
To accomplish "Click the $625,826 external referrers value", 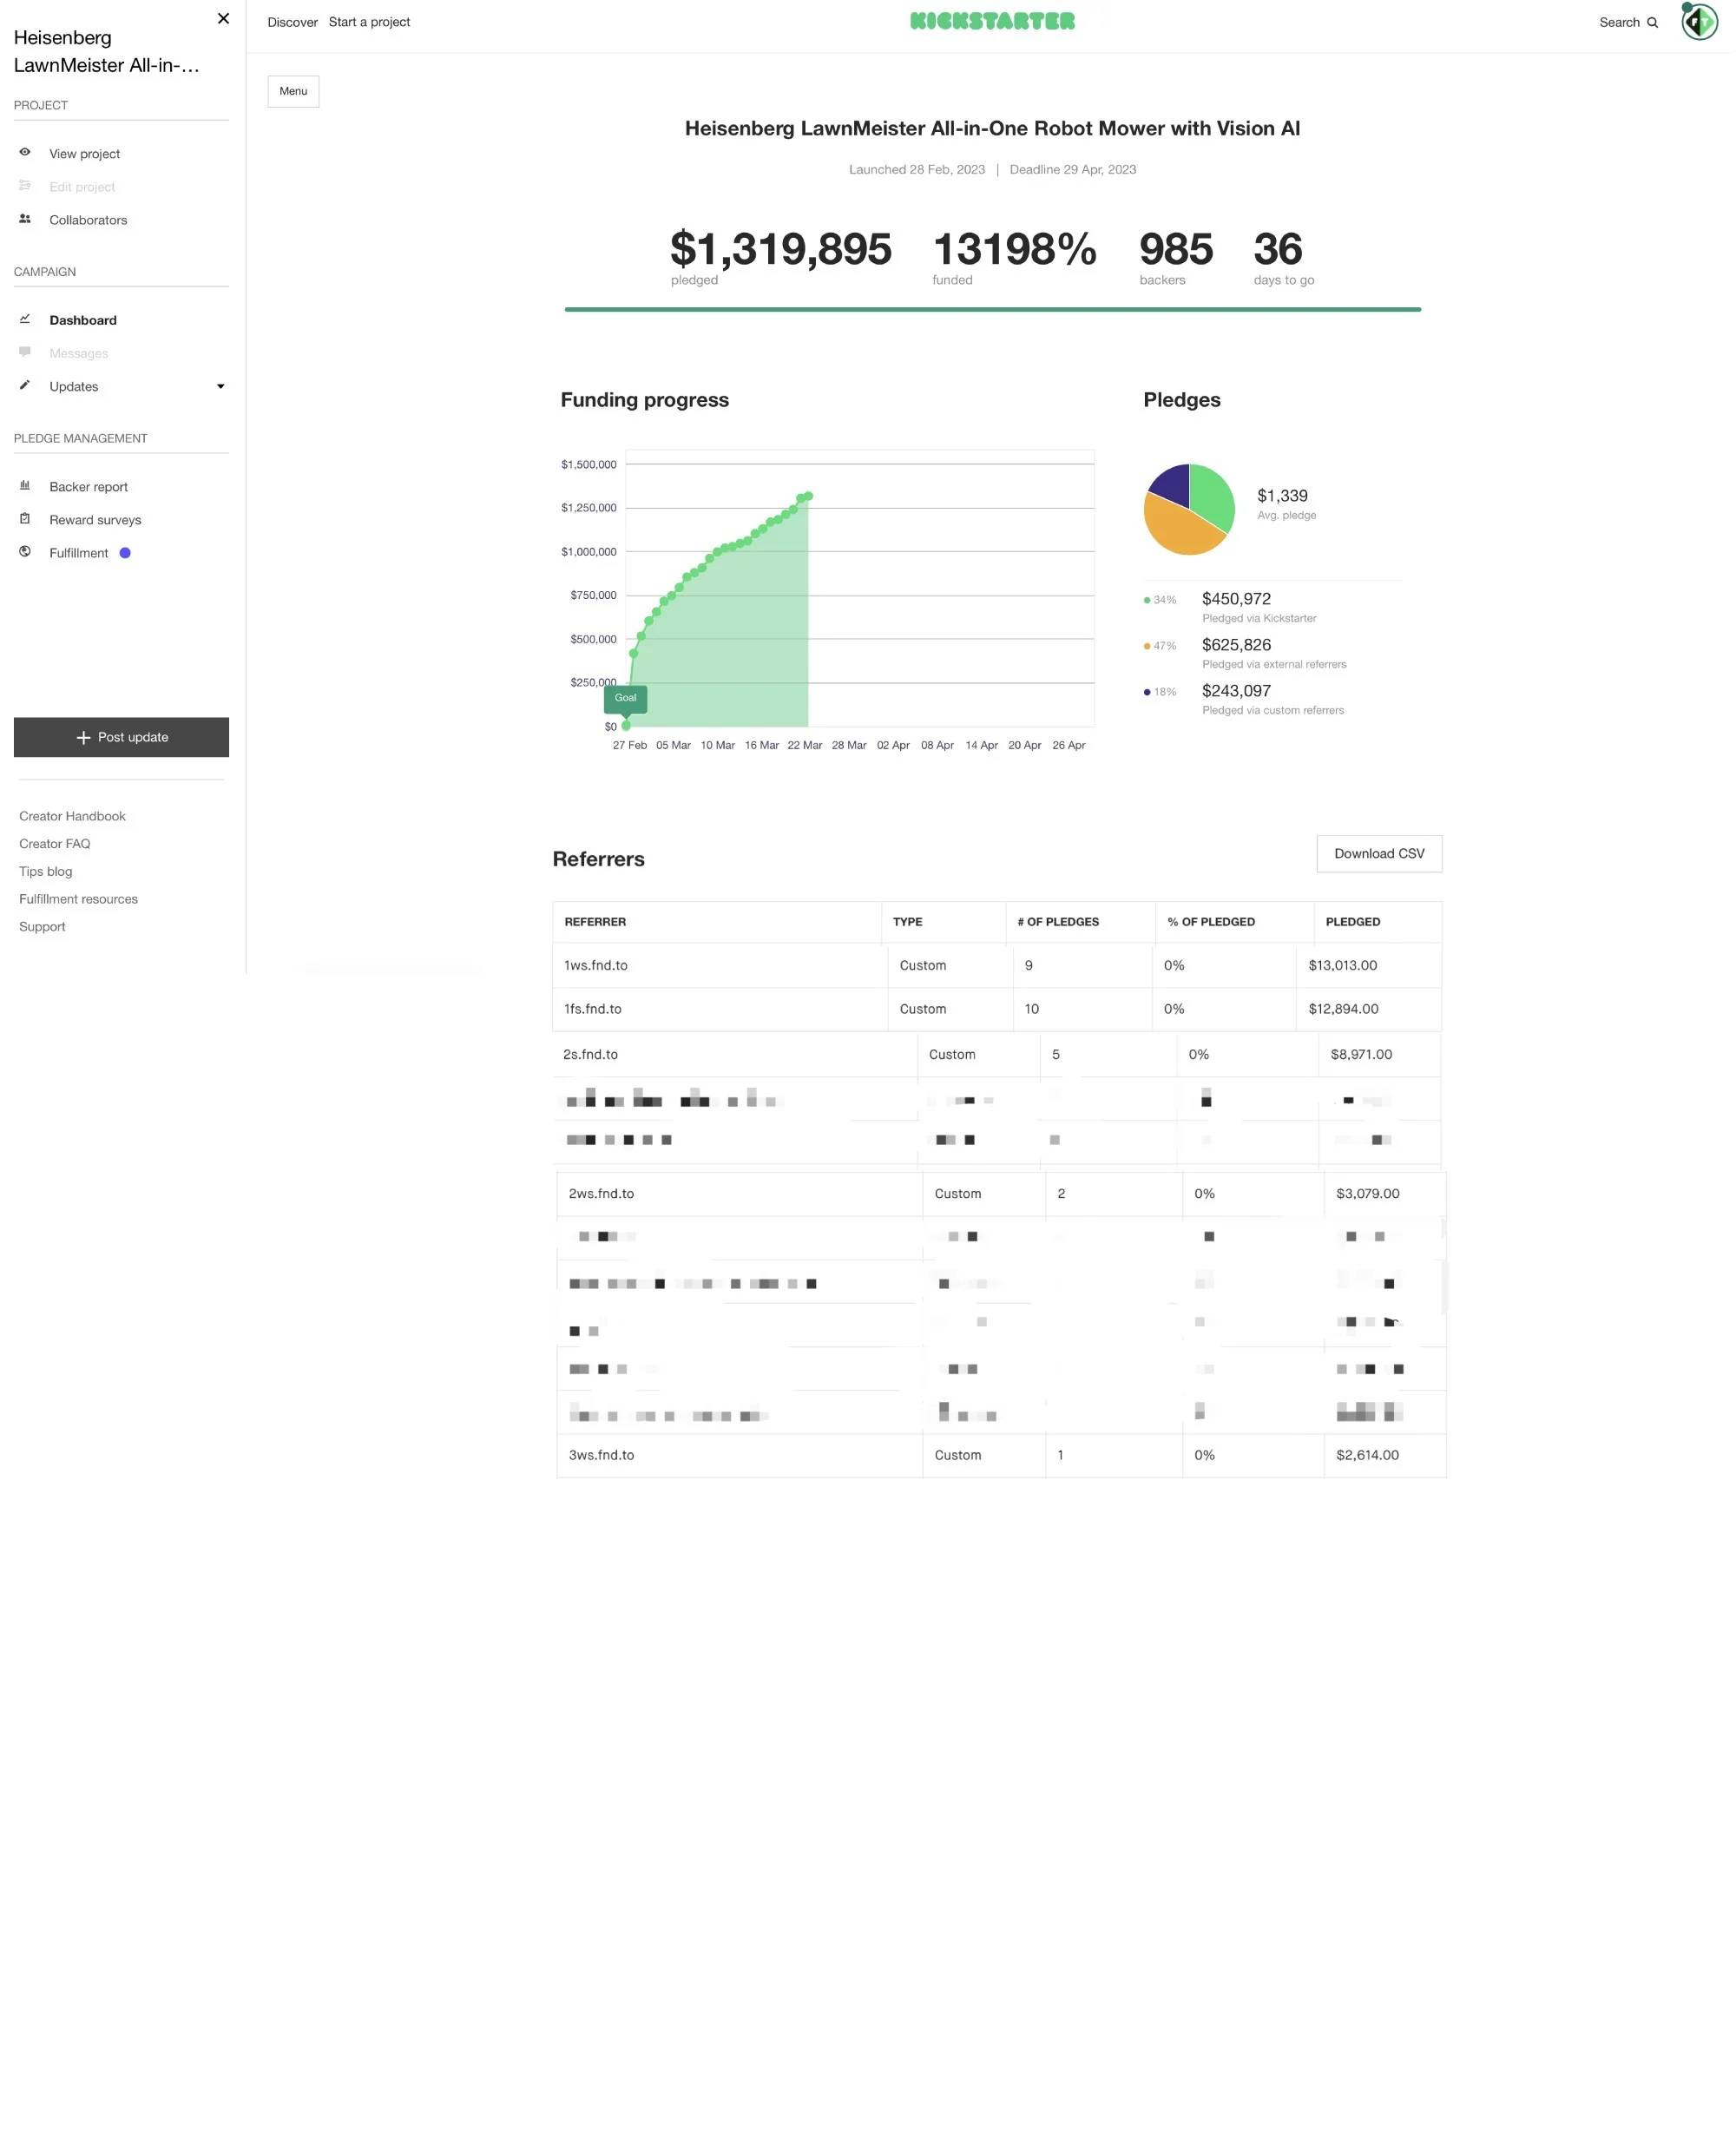I will coord(1236,644).
